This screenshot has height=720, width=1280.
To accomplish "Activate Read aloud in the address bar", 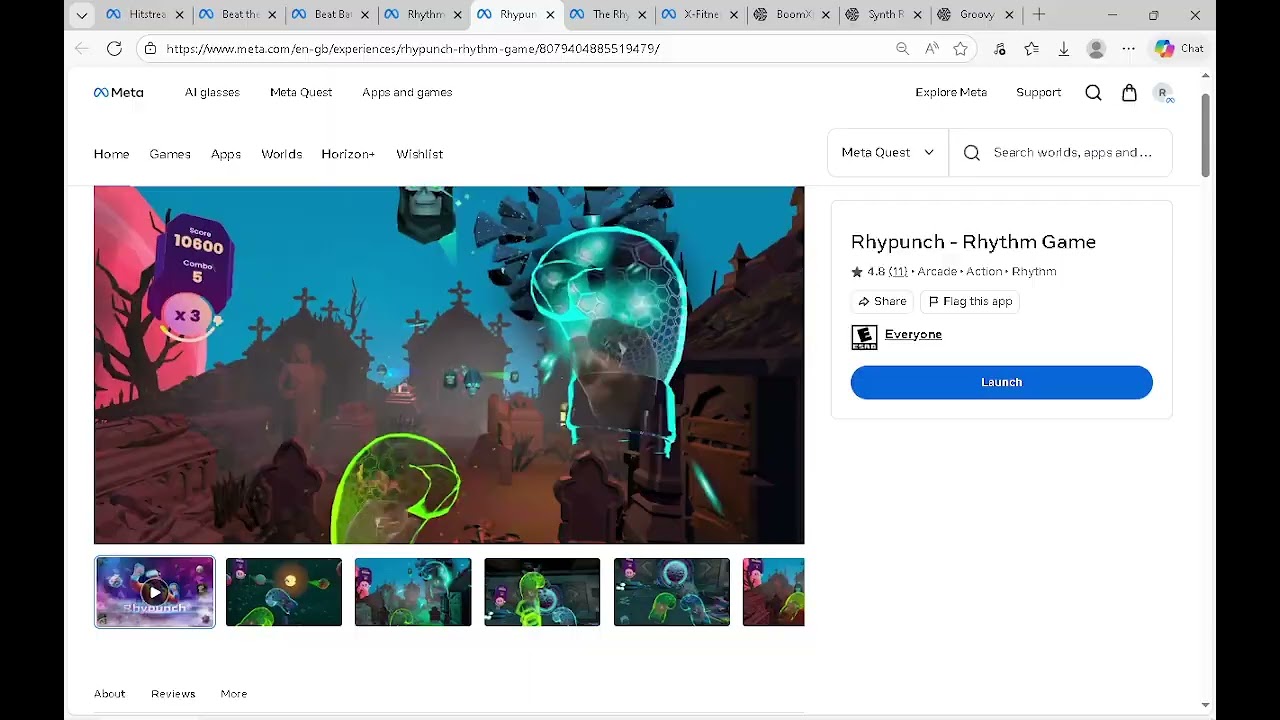I will click(x=932, y=48).
